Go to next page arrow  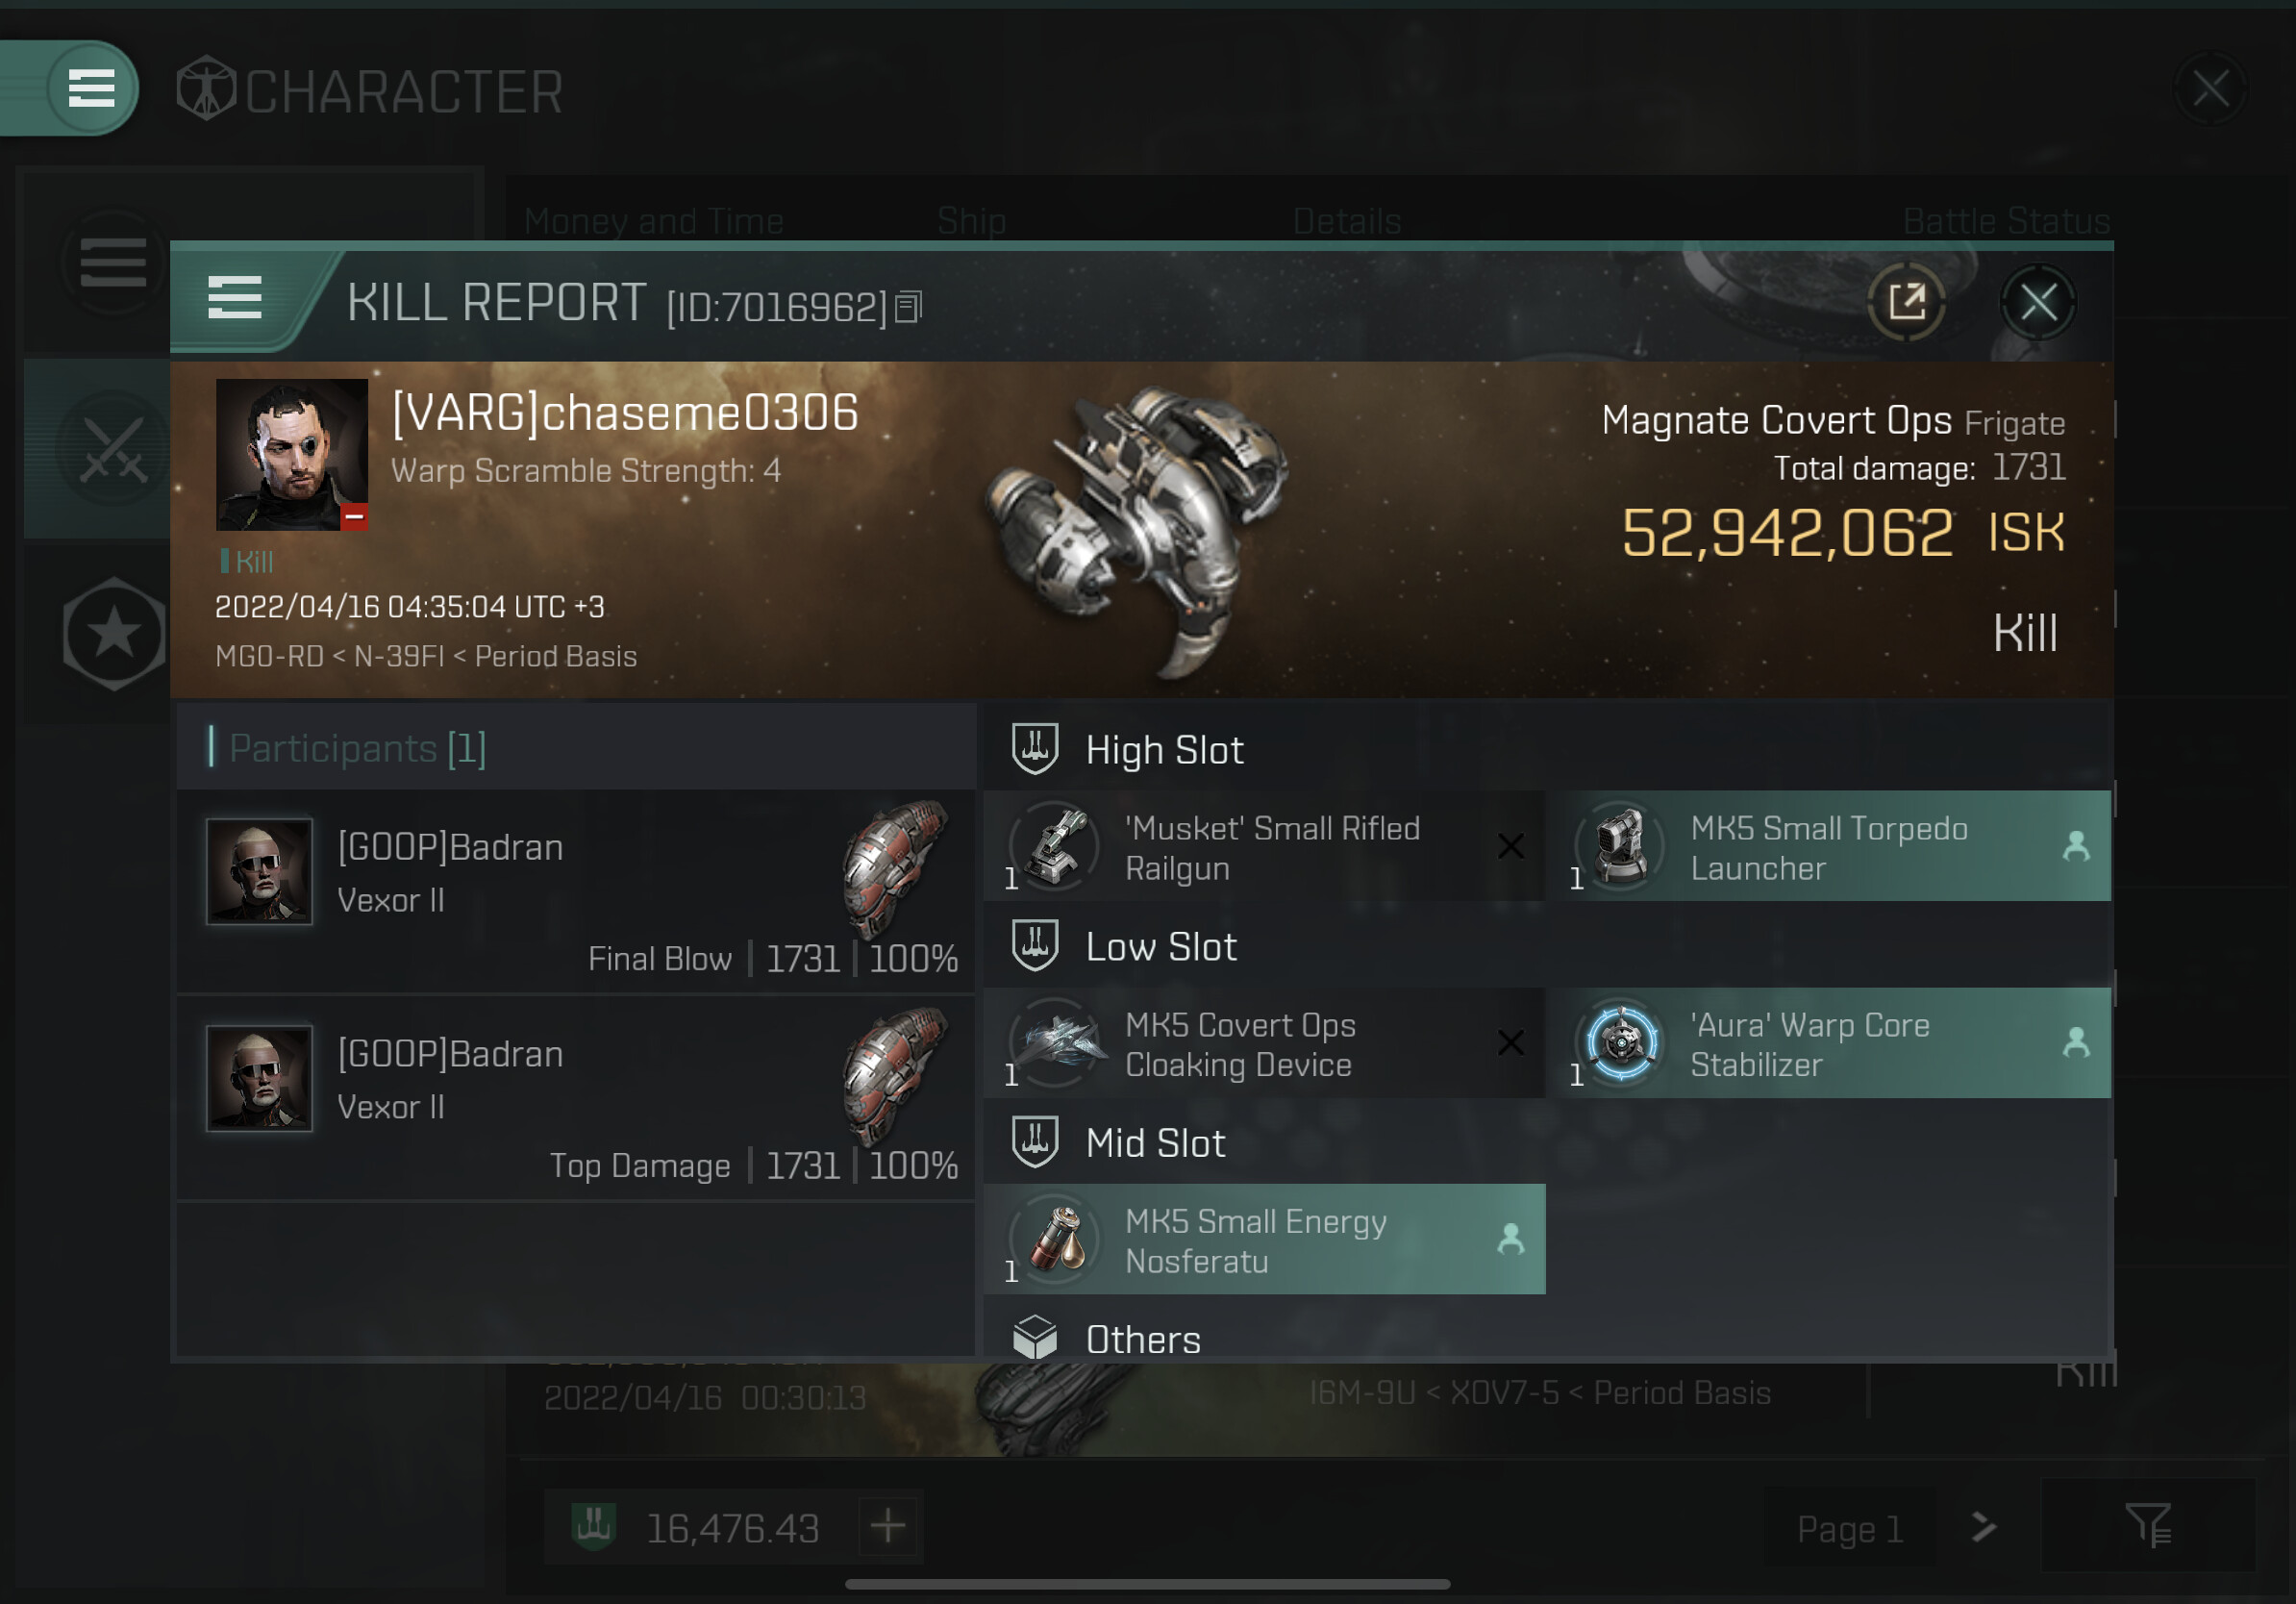click(x=1983, y=1527)
